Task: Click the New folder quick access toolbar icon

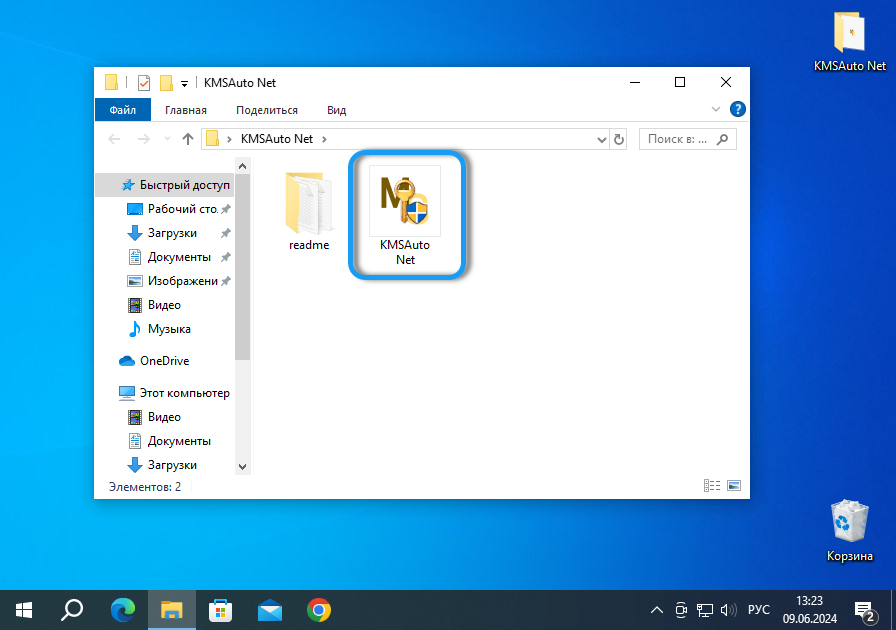Action: 166,83
